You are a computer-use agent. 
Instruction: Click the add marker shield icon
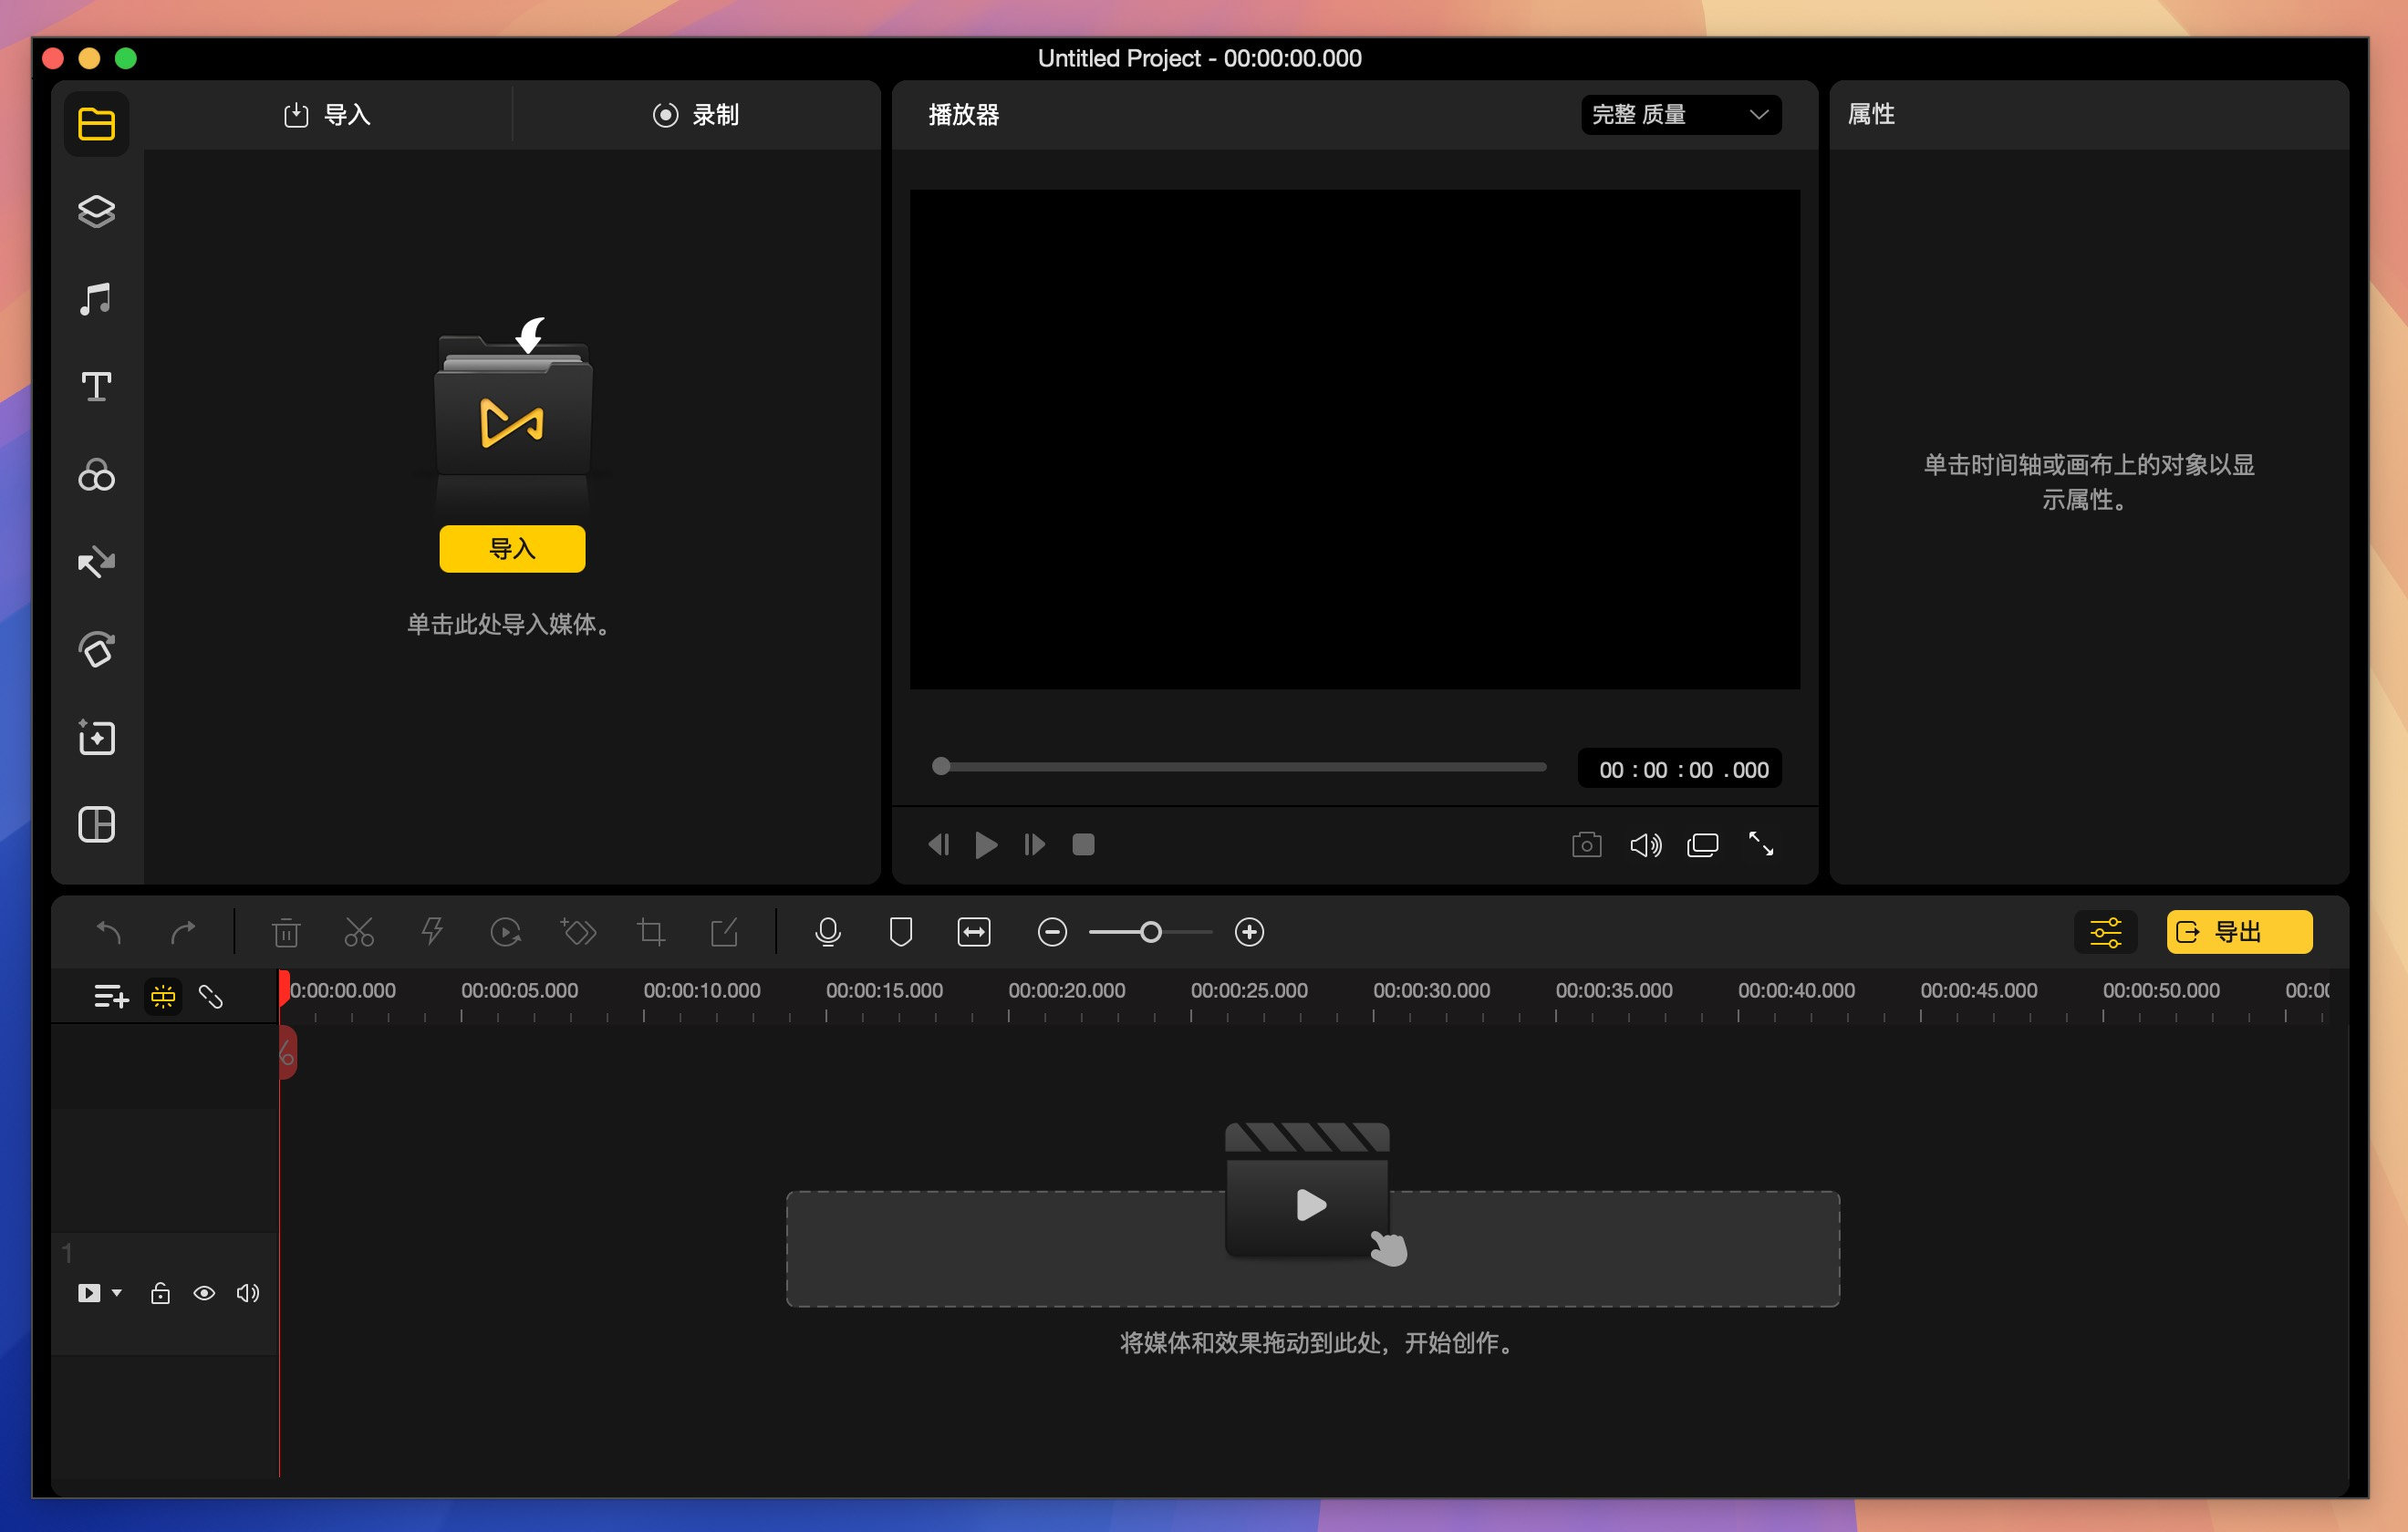(900, 932)
